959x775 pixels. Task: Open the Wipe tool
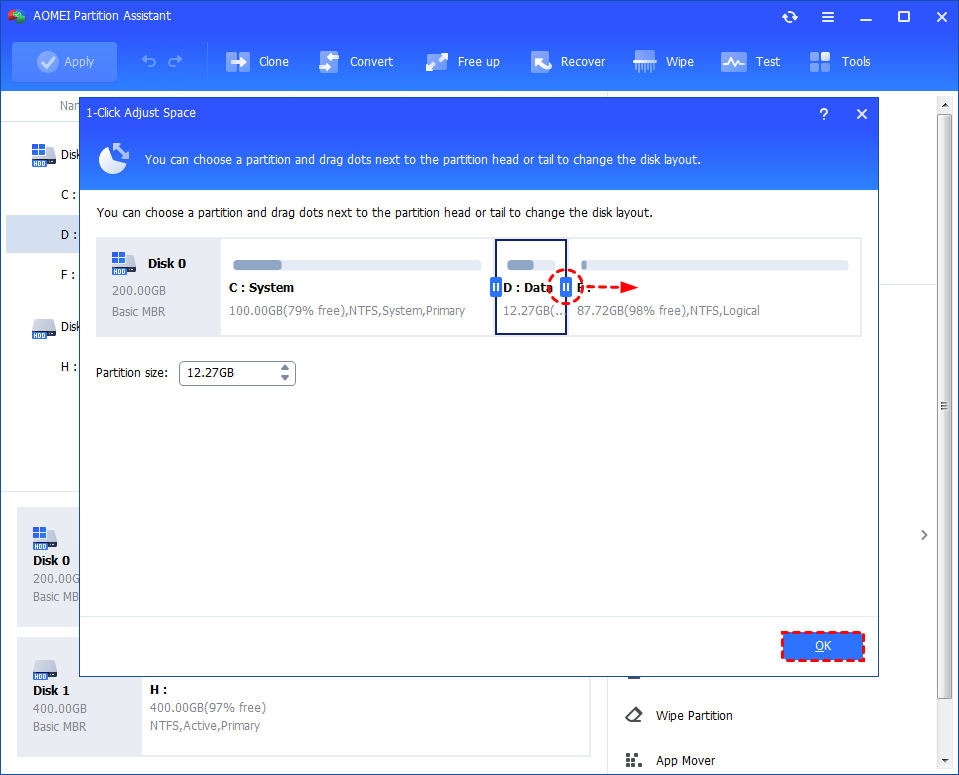point(663,62)
